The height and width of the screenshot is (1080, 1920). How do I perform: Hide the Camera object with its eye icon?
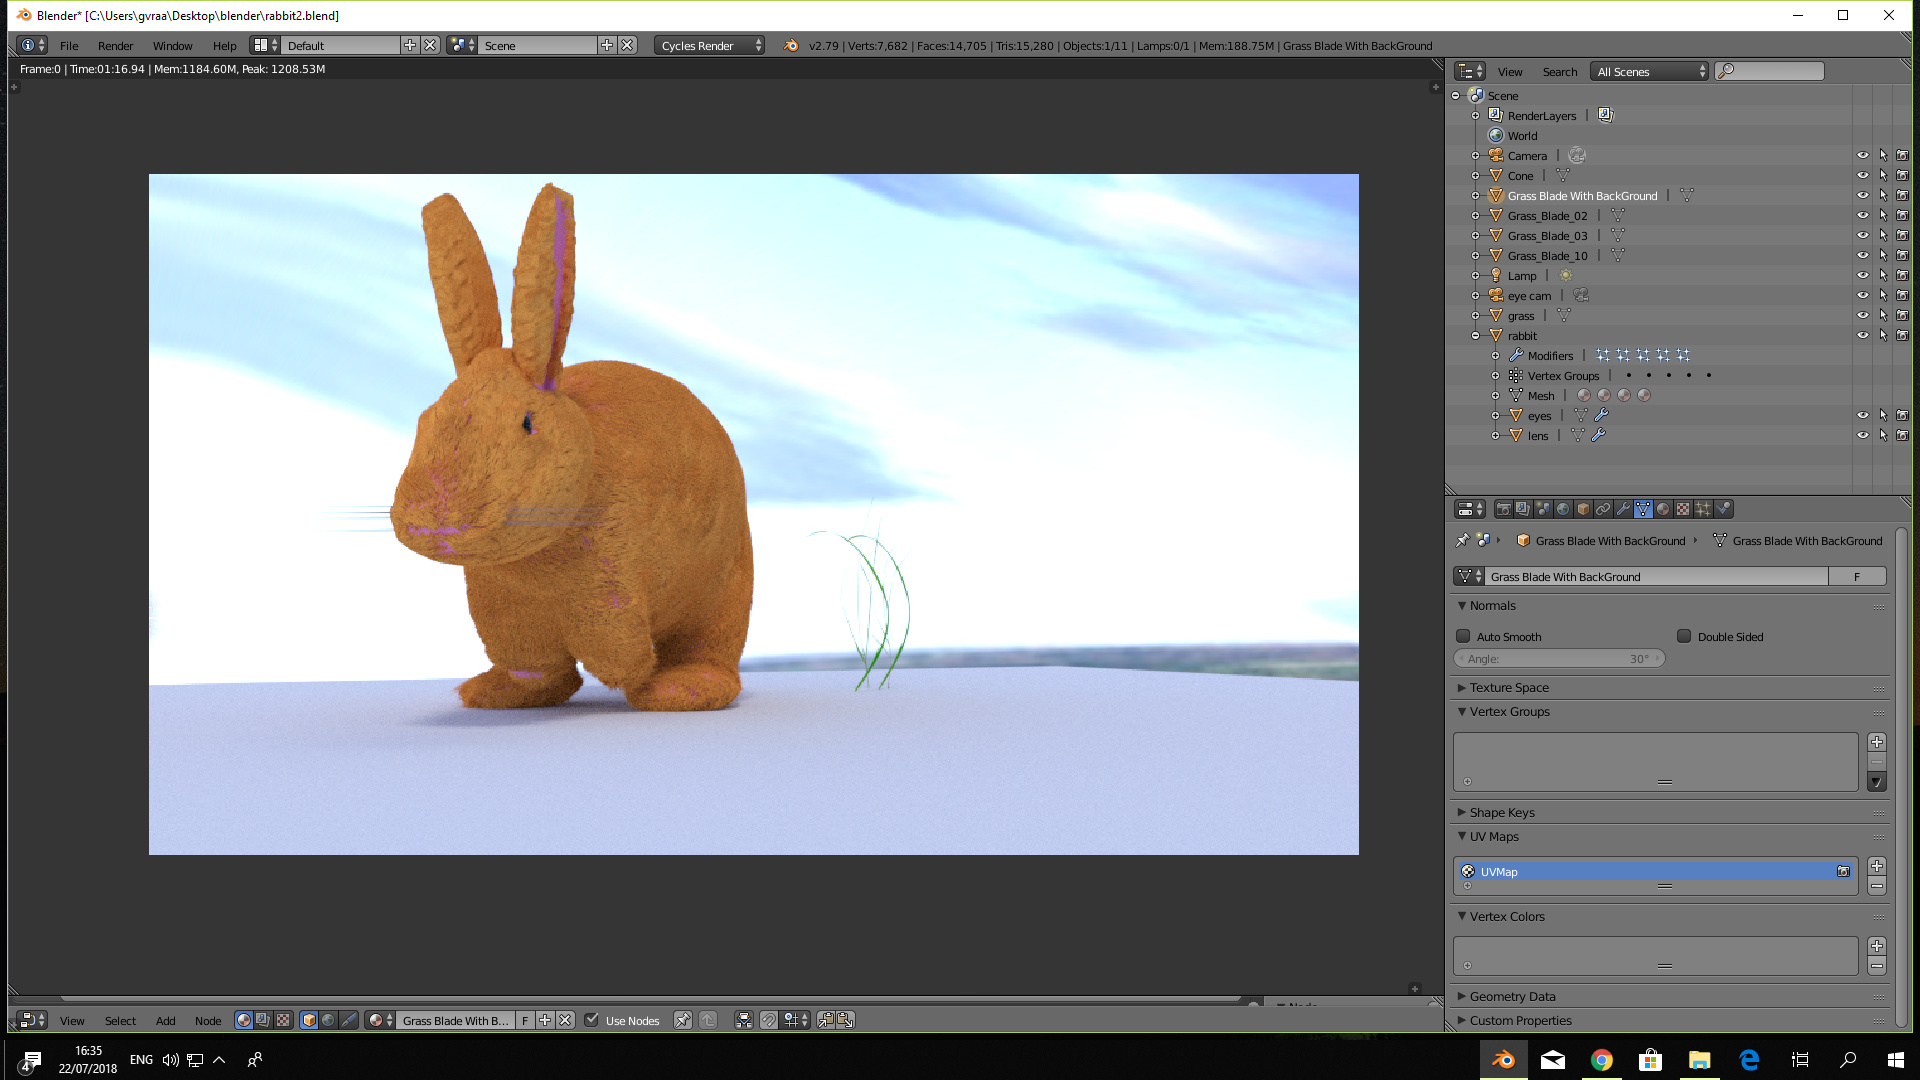[x=1863, y=156]
